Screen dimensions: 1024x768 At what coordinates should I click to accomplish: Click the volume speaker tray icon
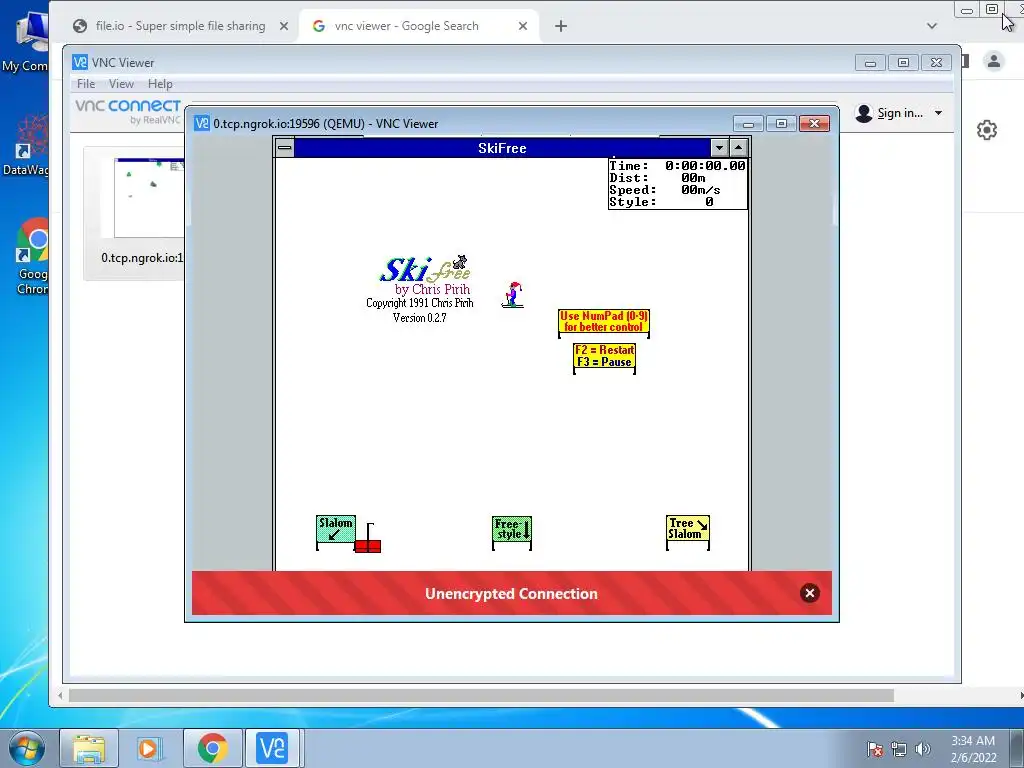coord(923,749)
